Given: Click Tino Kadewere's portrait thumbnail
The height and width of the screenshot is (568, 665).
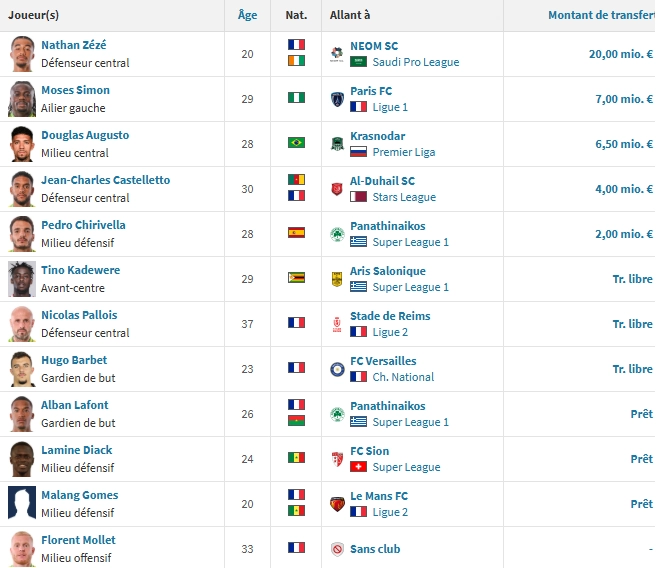Looking at the screenshot, I should 22,278.
